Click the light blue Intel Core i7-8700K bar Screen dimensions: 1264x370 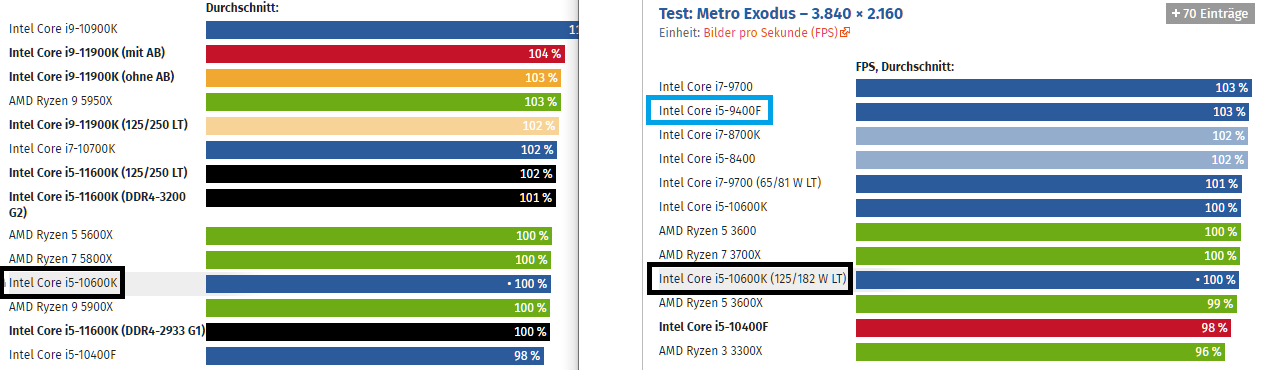1052,135
